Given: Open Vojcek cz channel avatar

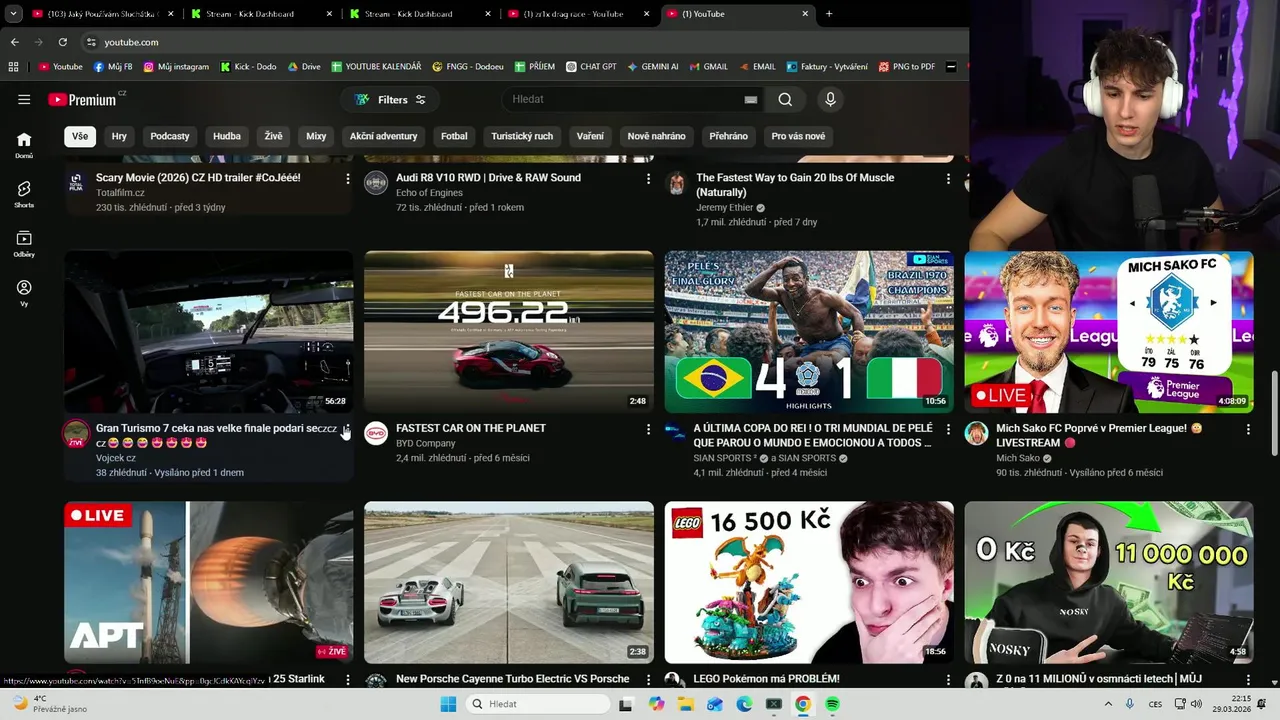Looking at the screenshot, I should [x=76, y=433].
